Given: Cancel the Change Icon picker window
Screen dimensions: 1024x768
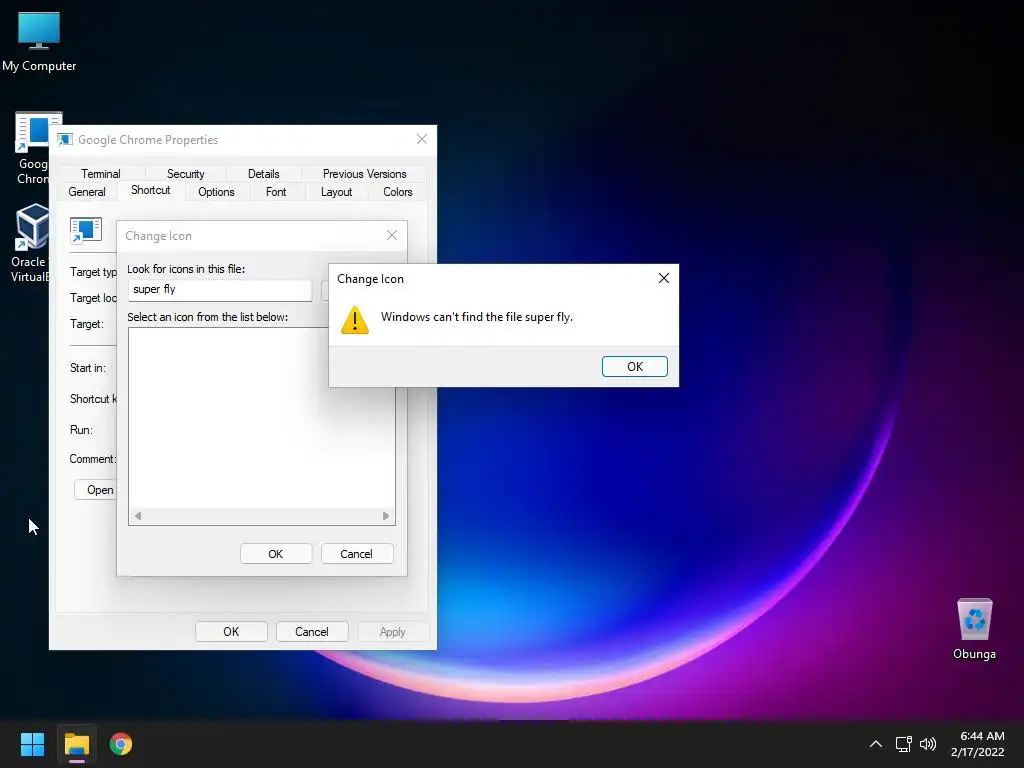Looking at the screenshot, I should click(x=357, y=554).
